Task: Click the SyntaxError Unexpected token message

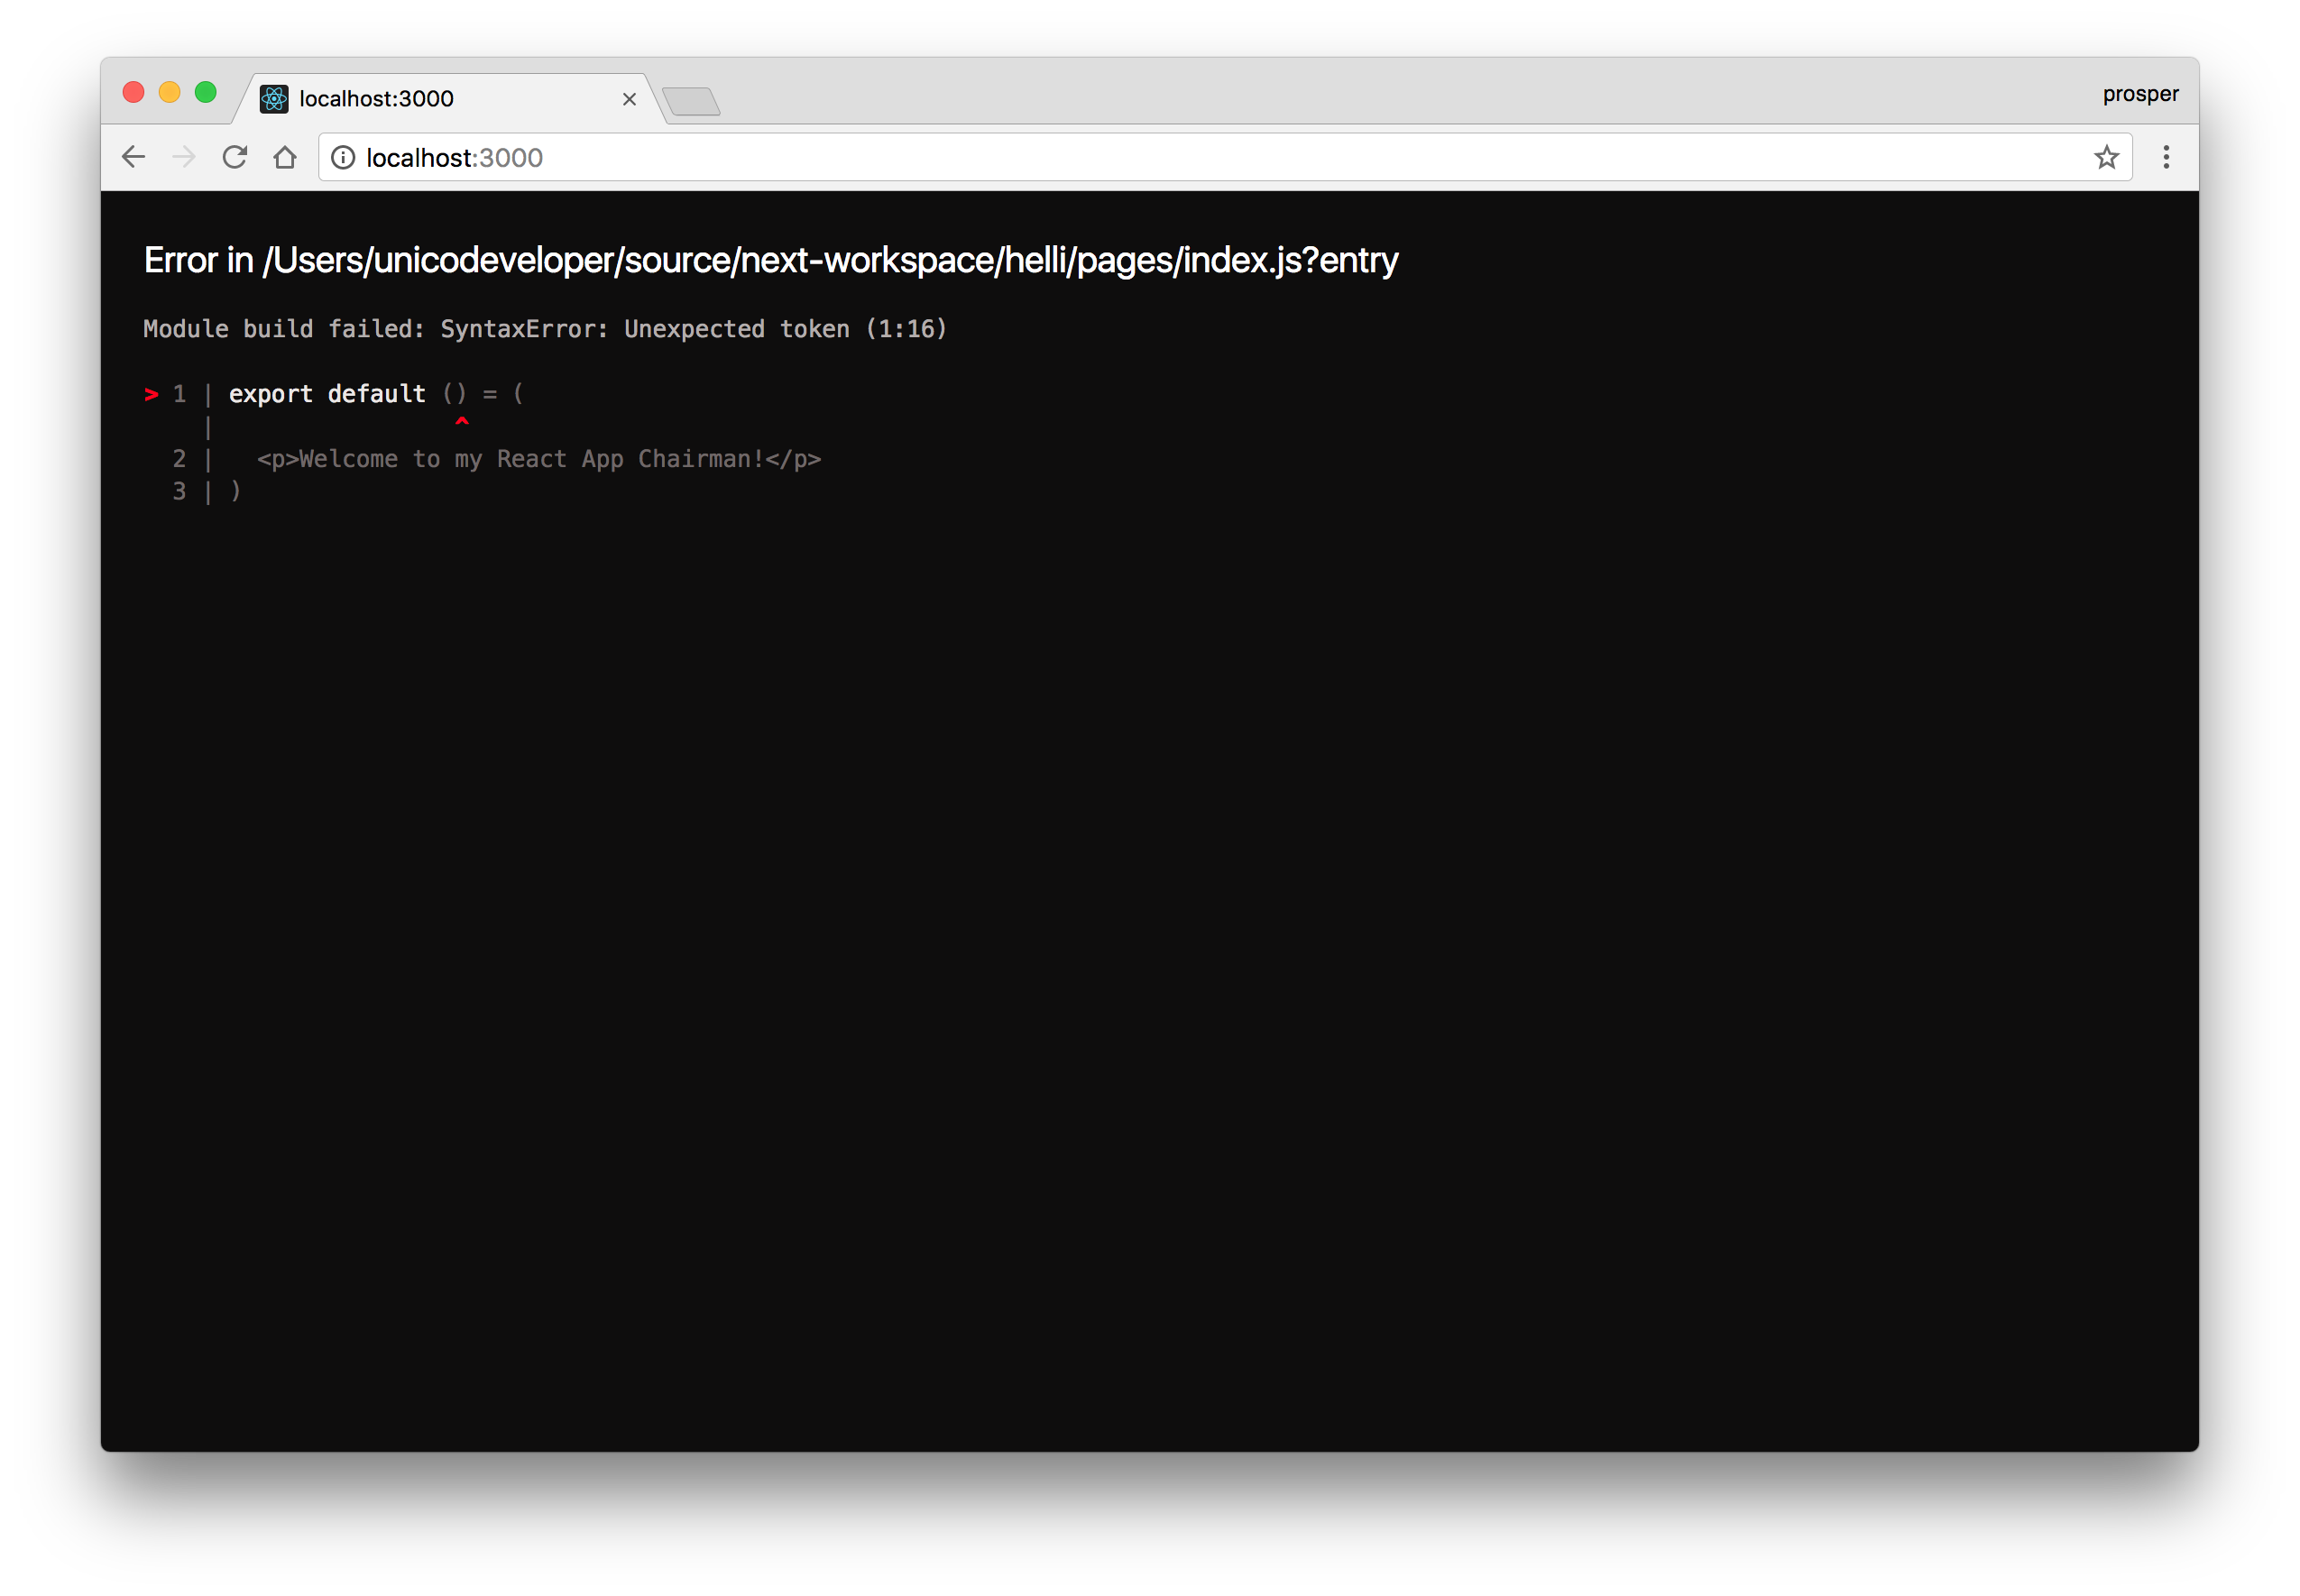Action: pos(545,329)
